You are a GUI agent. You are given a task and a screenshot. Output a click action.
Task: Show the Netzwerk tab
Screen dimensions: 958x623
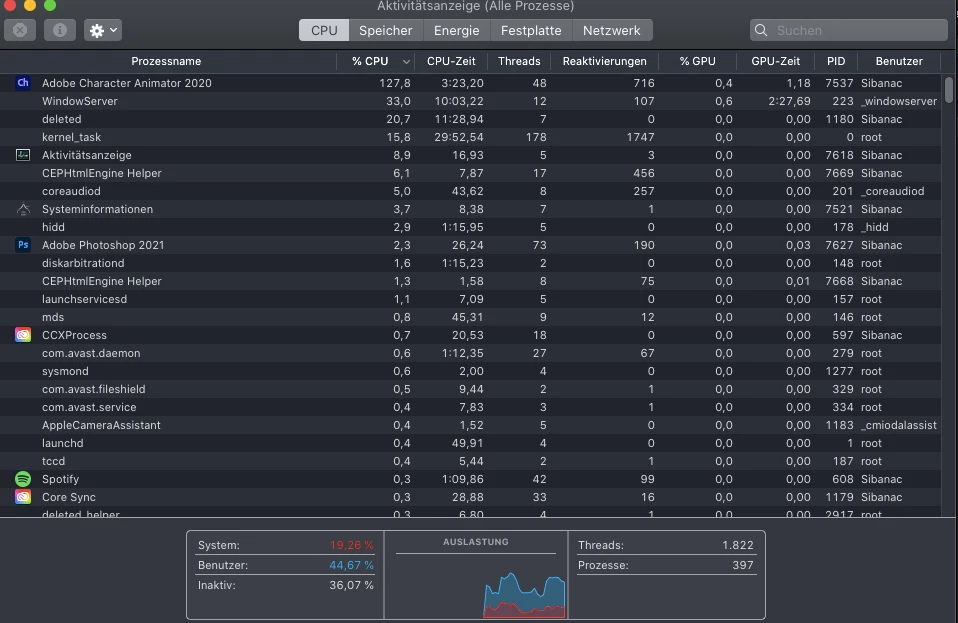point(612,30)
